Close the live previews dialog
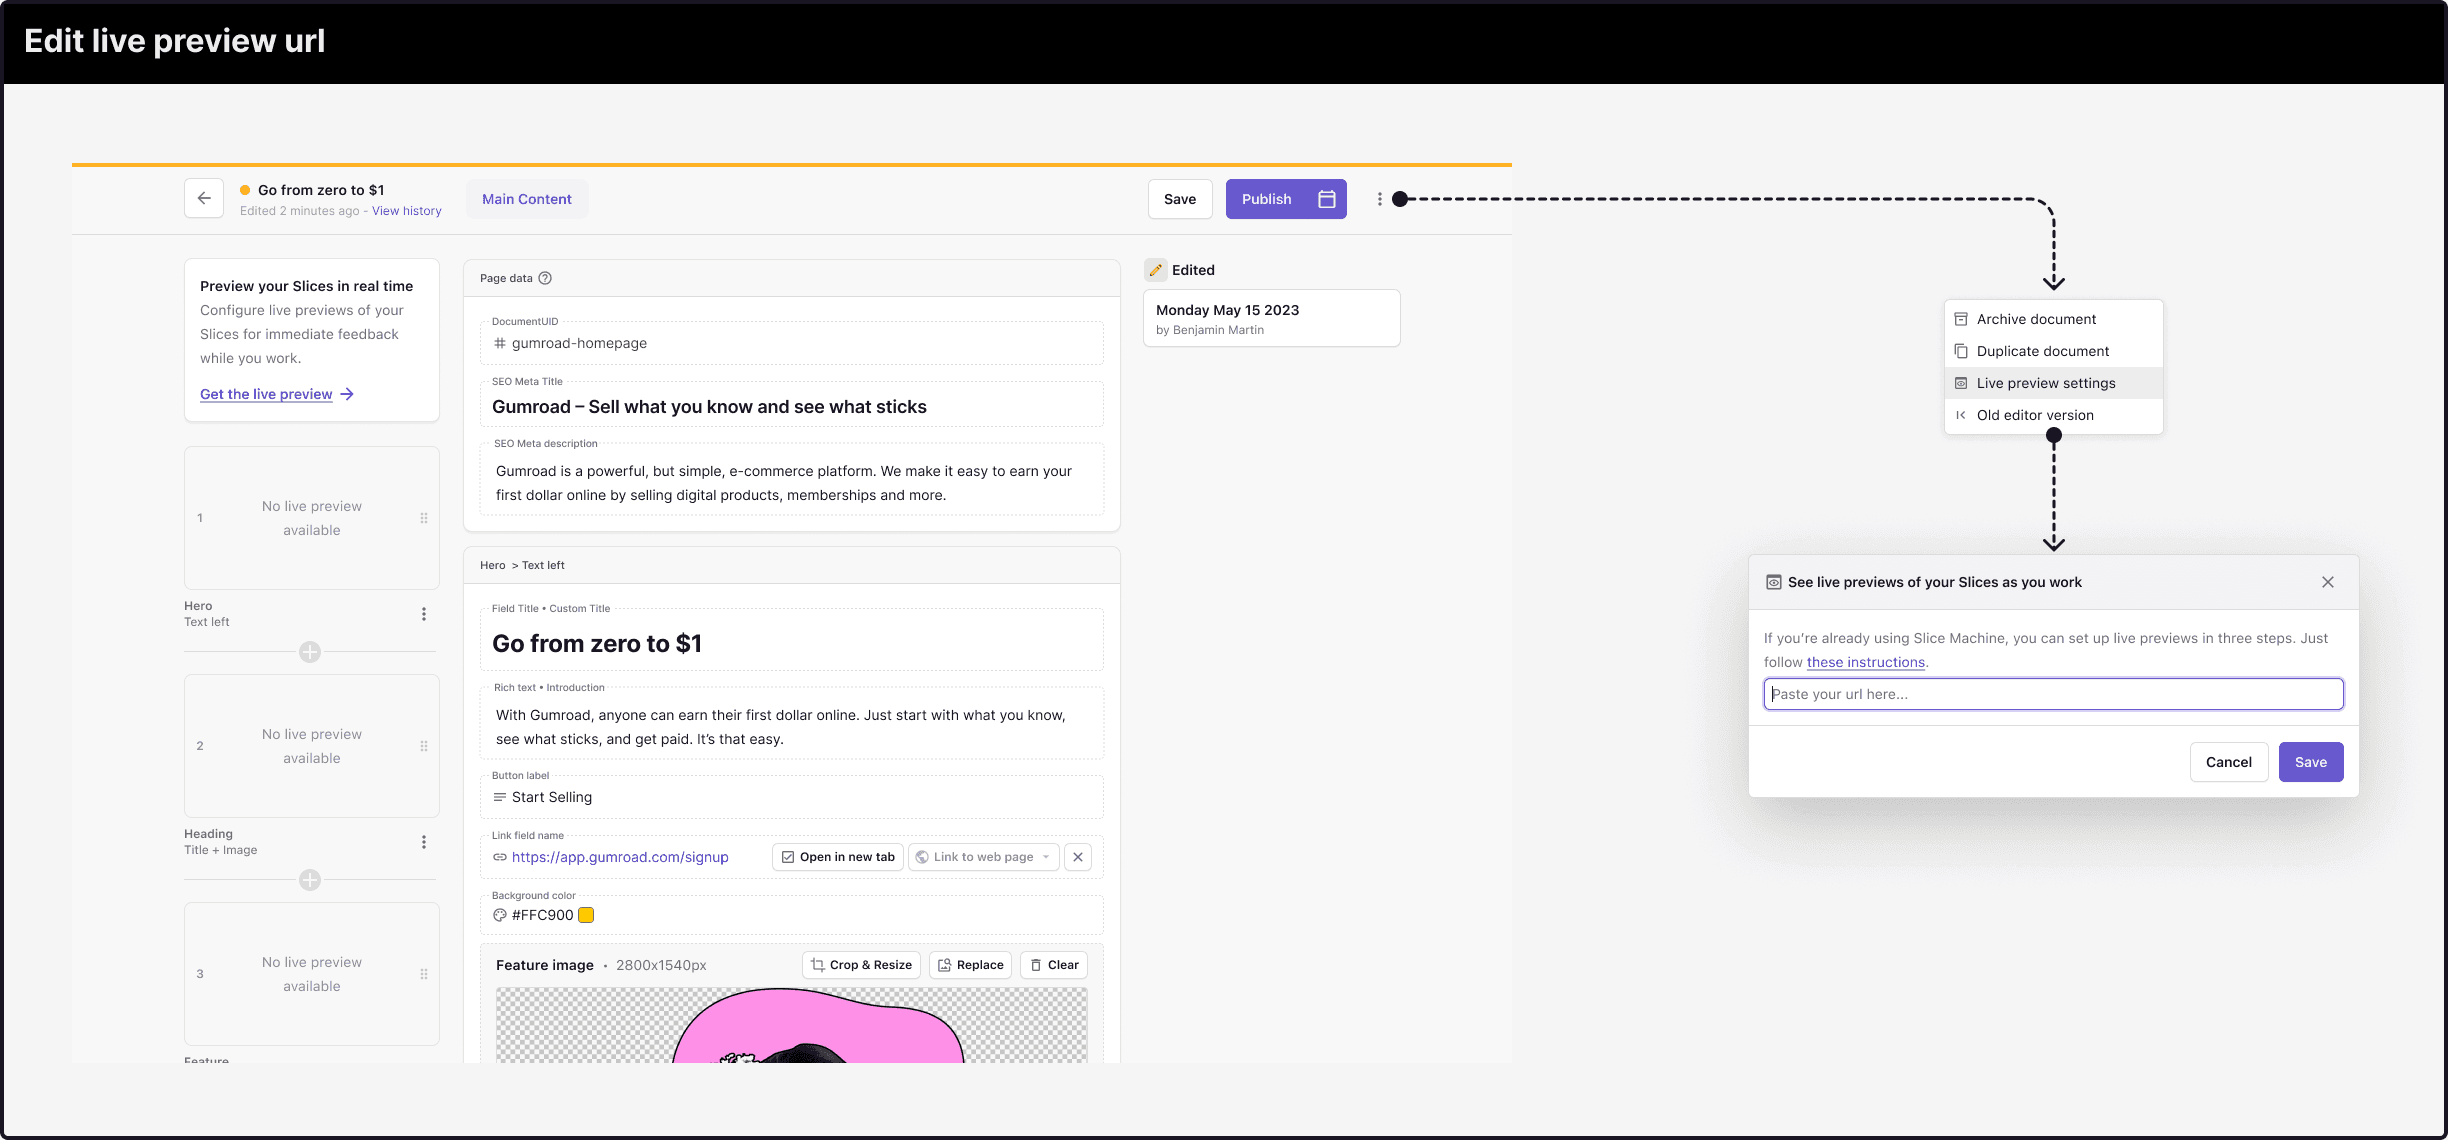Image resolution: width=2448 pixels, height=1140 pixels. click(x=2327, y=582)
